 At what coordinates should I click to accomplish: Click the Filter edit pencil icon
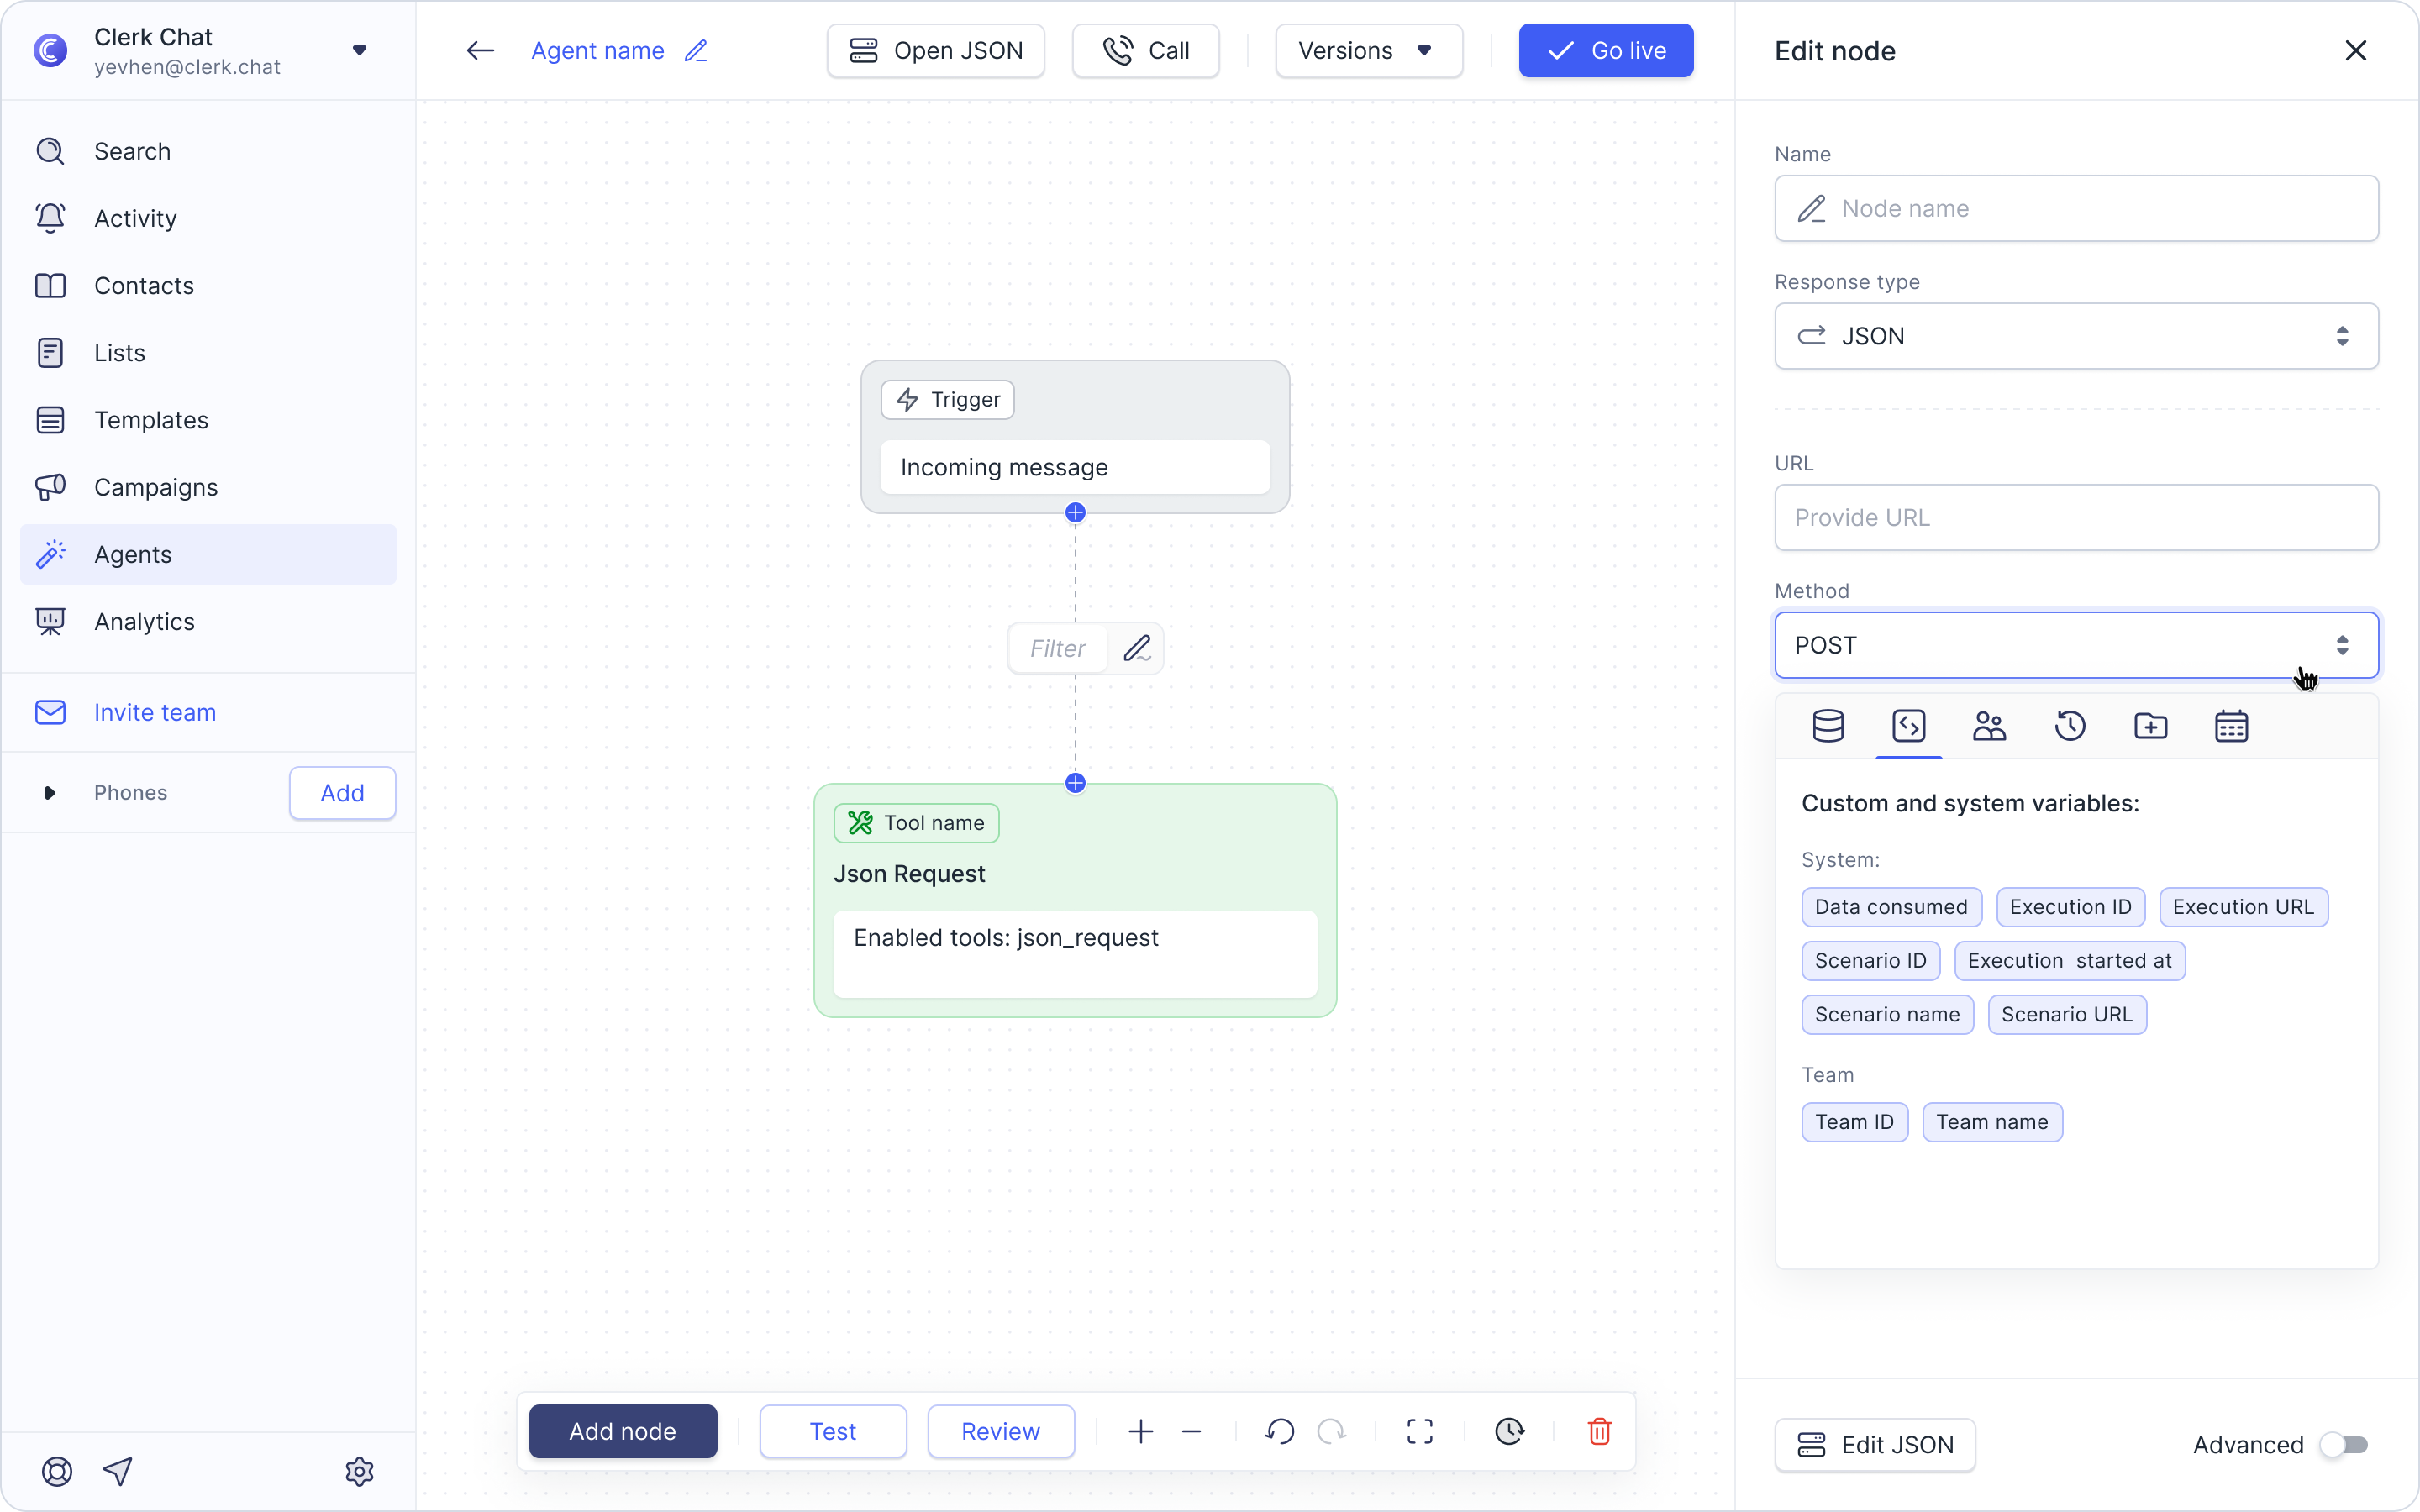pos(1137,648)
